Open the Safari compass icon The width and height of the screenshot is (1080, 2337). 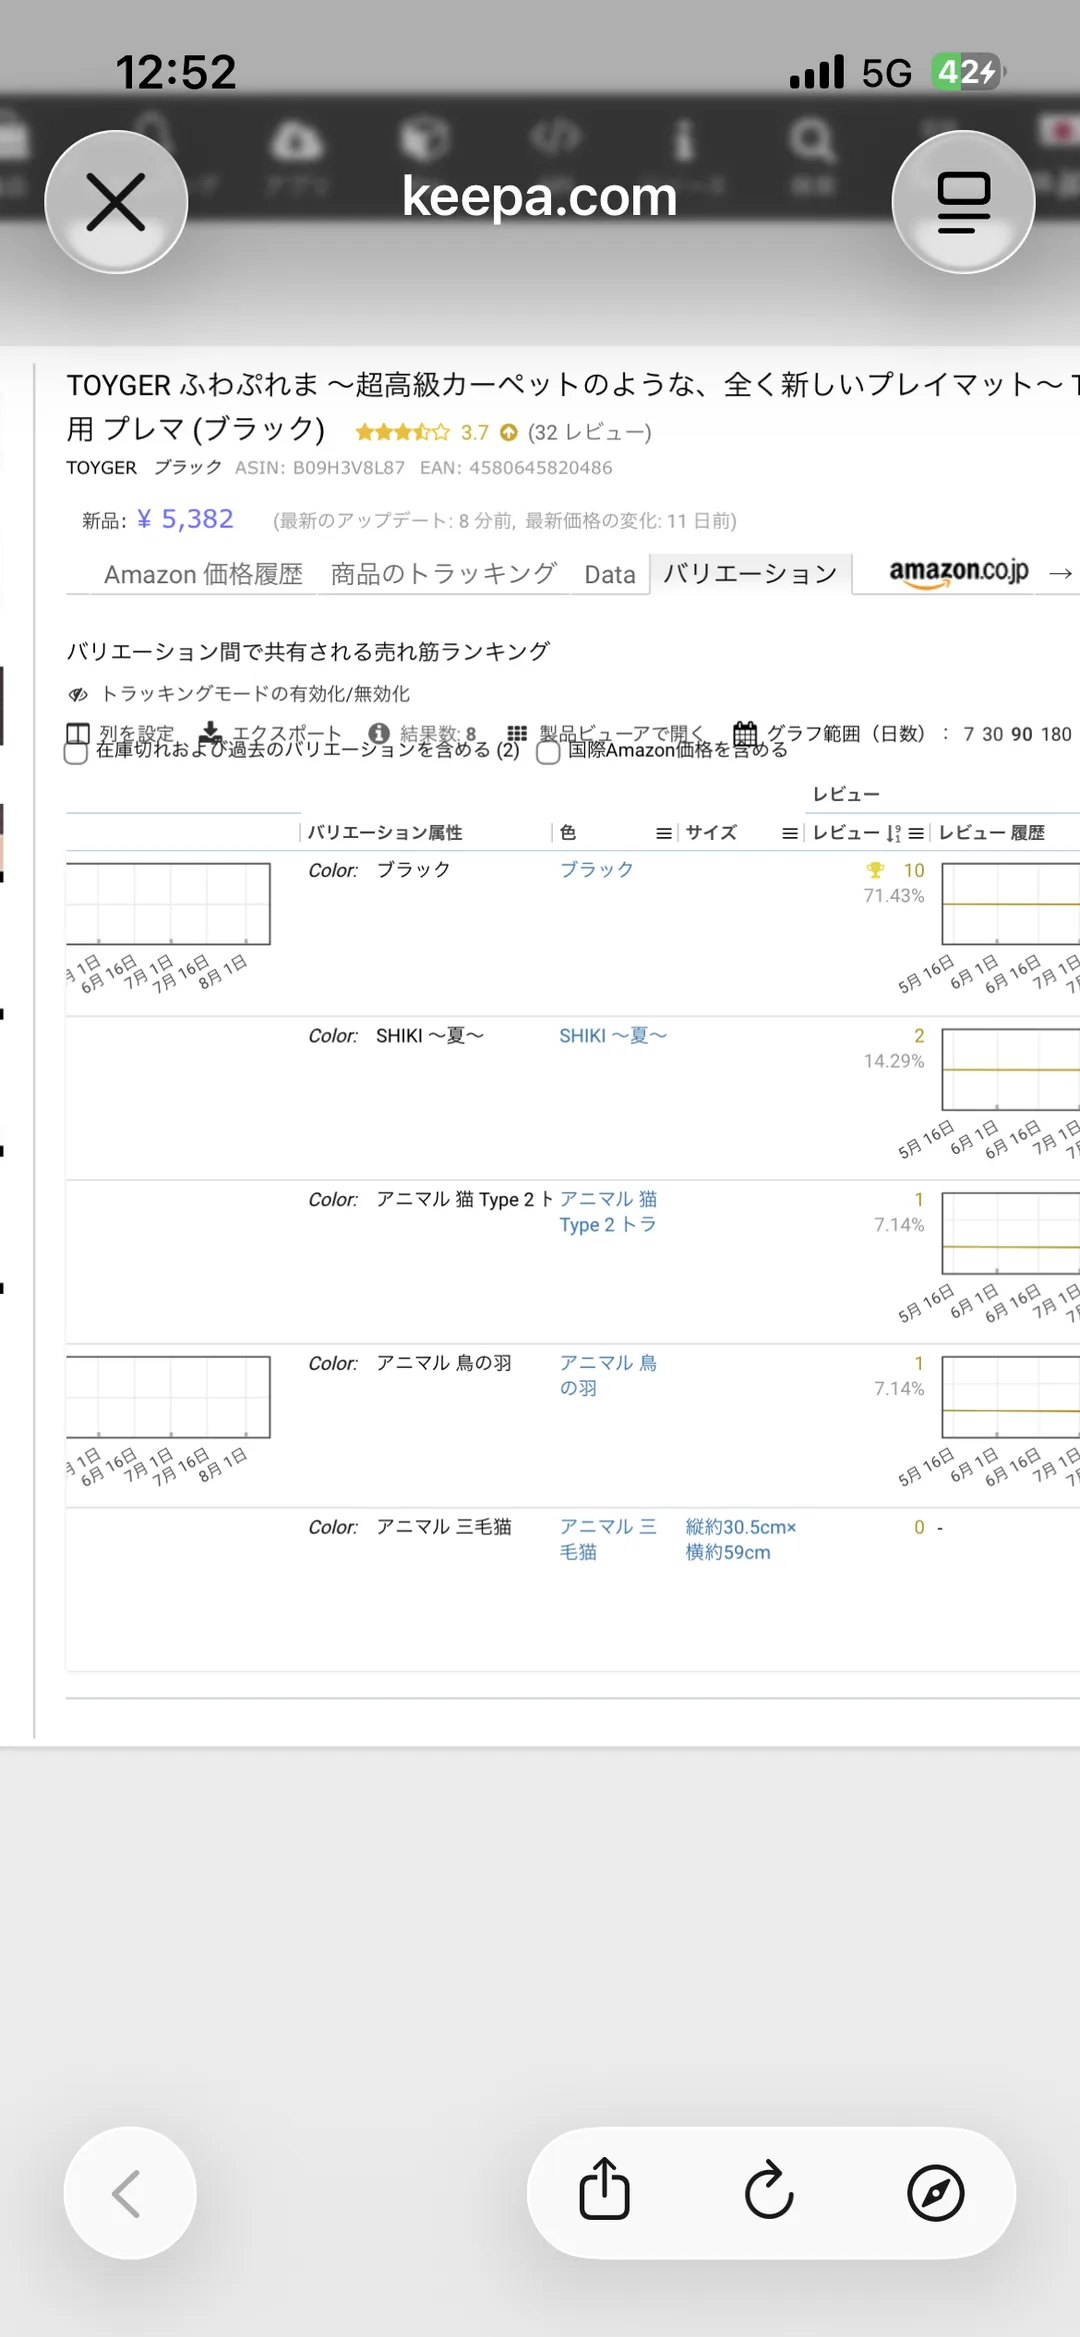tap(936, 2193)
